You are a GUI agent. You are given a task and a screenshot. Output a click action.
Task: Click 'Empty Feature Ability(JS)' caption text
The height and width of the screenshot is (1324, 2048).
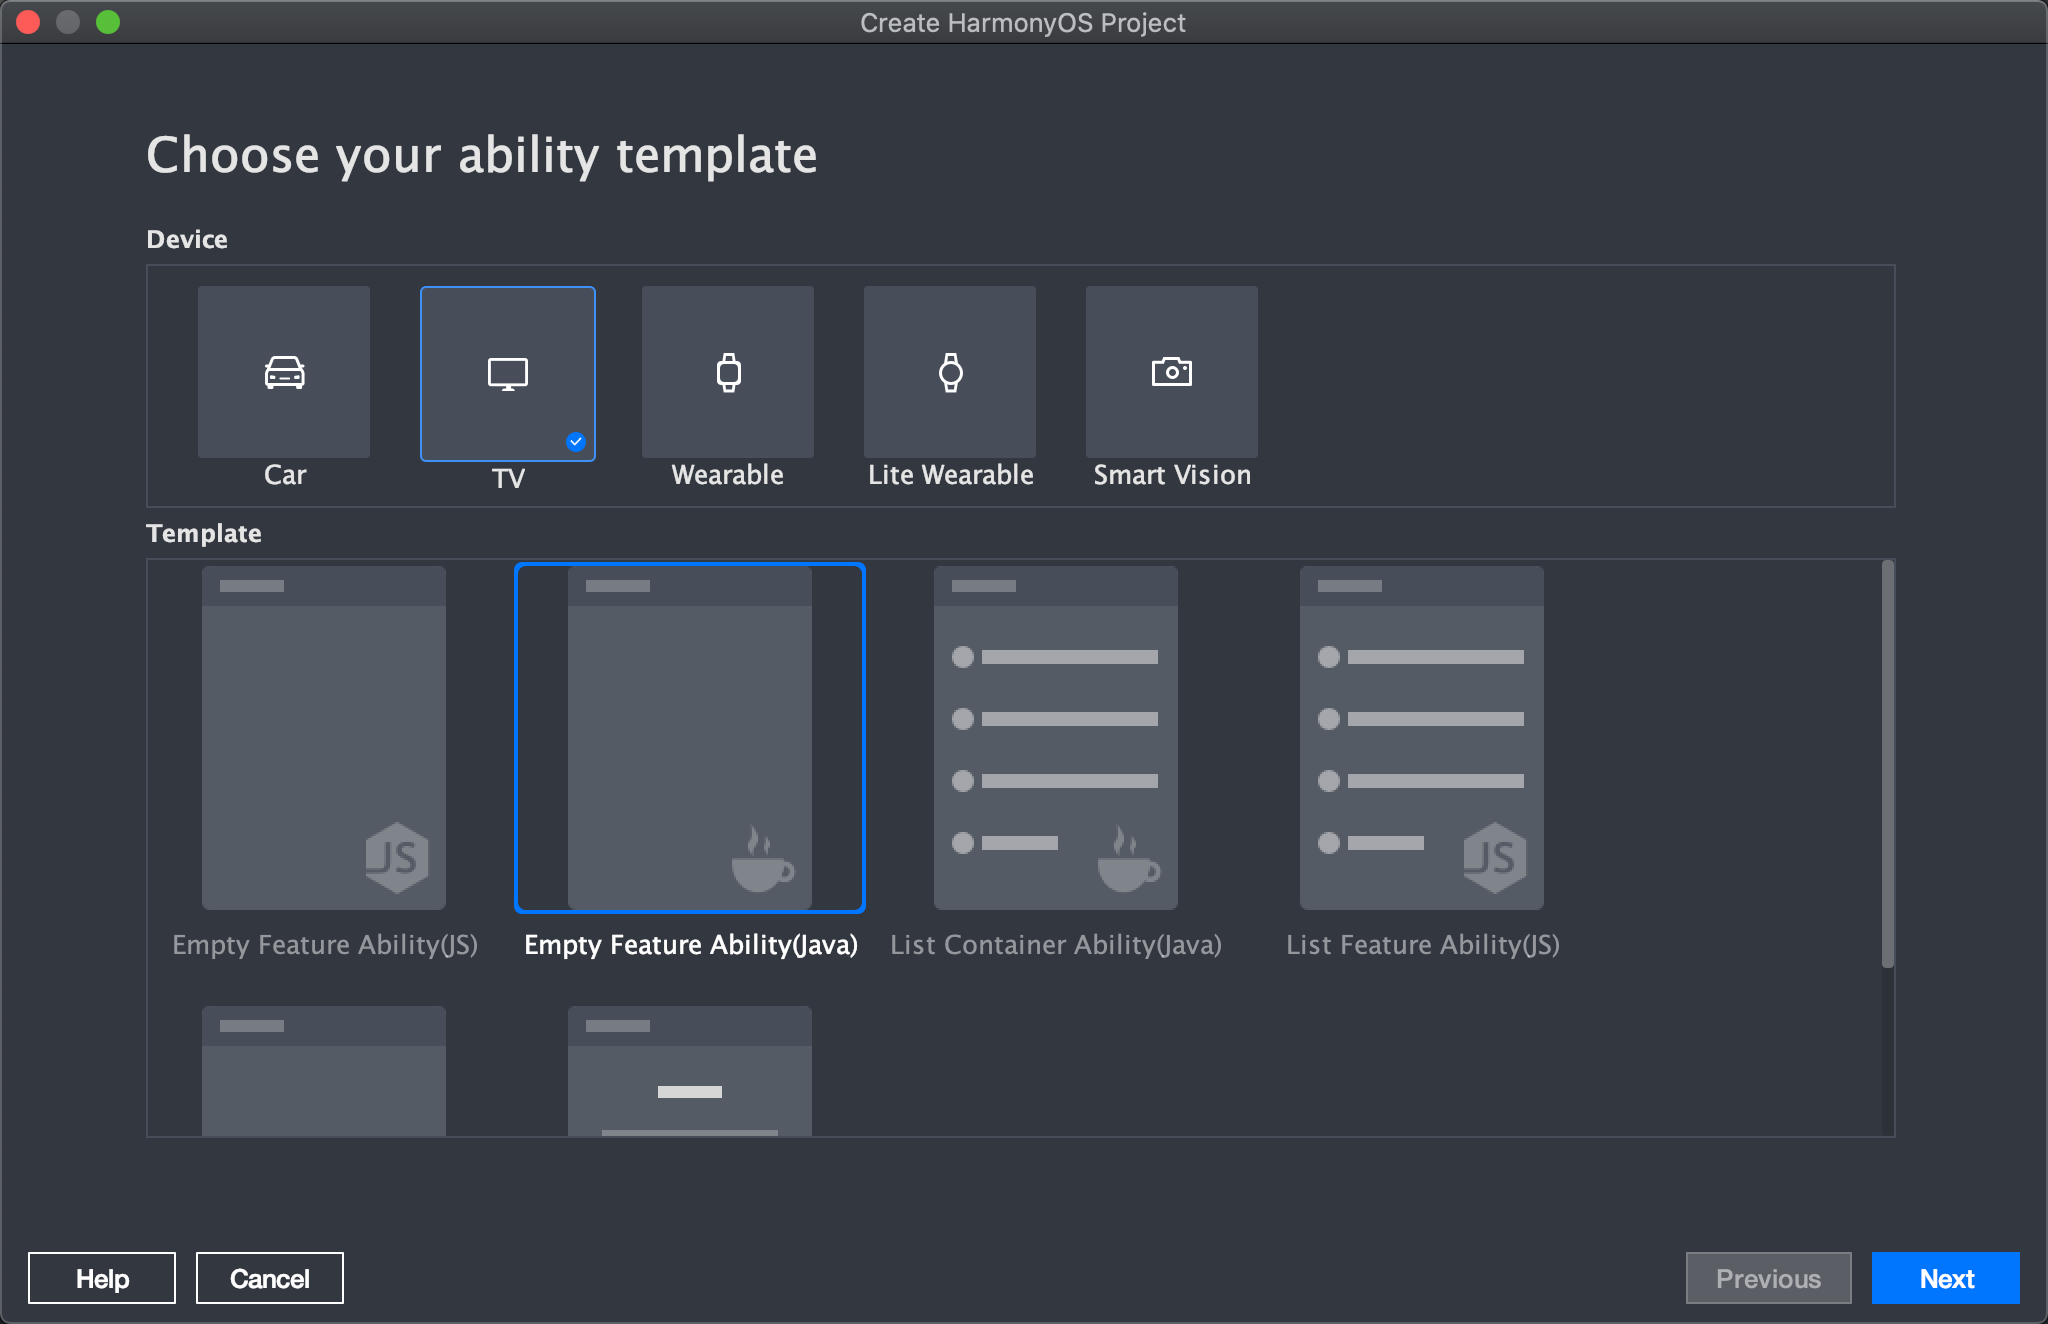[x=325, y=945]
